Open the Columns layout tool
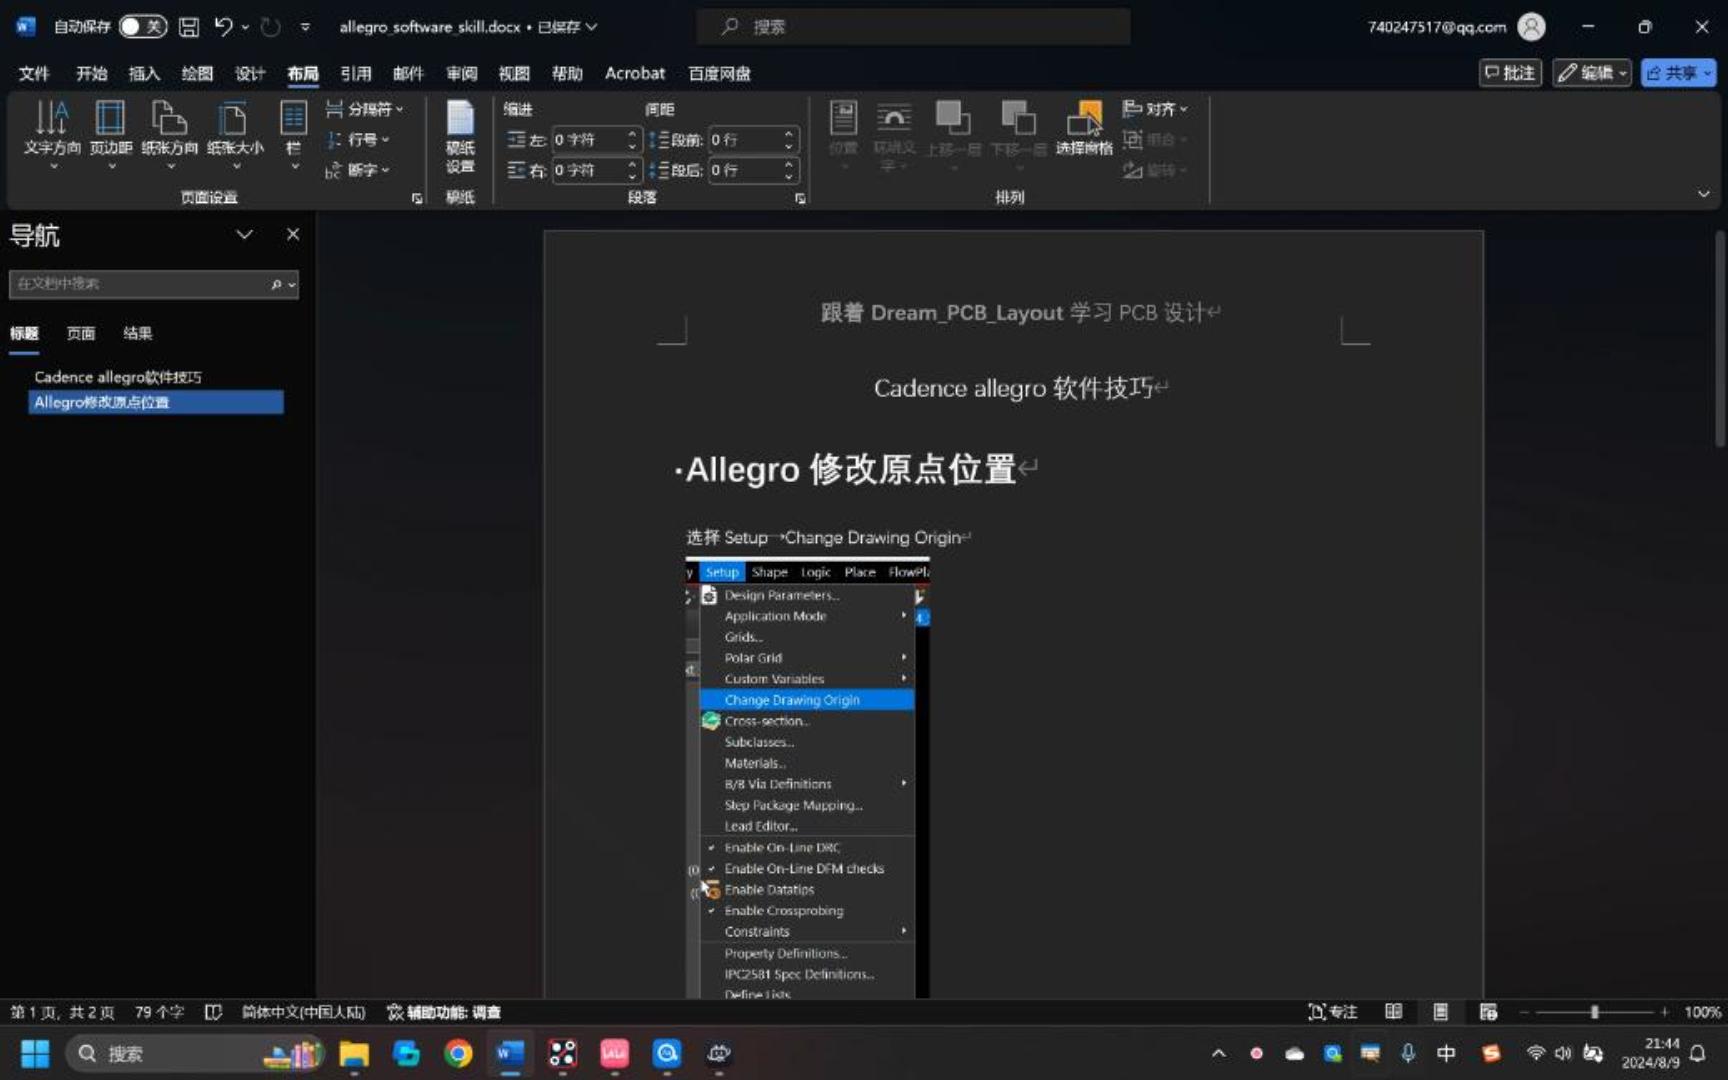Screen dimensions: 1728x1080 click(293, 133)
